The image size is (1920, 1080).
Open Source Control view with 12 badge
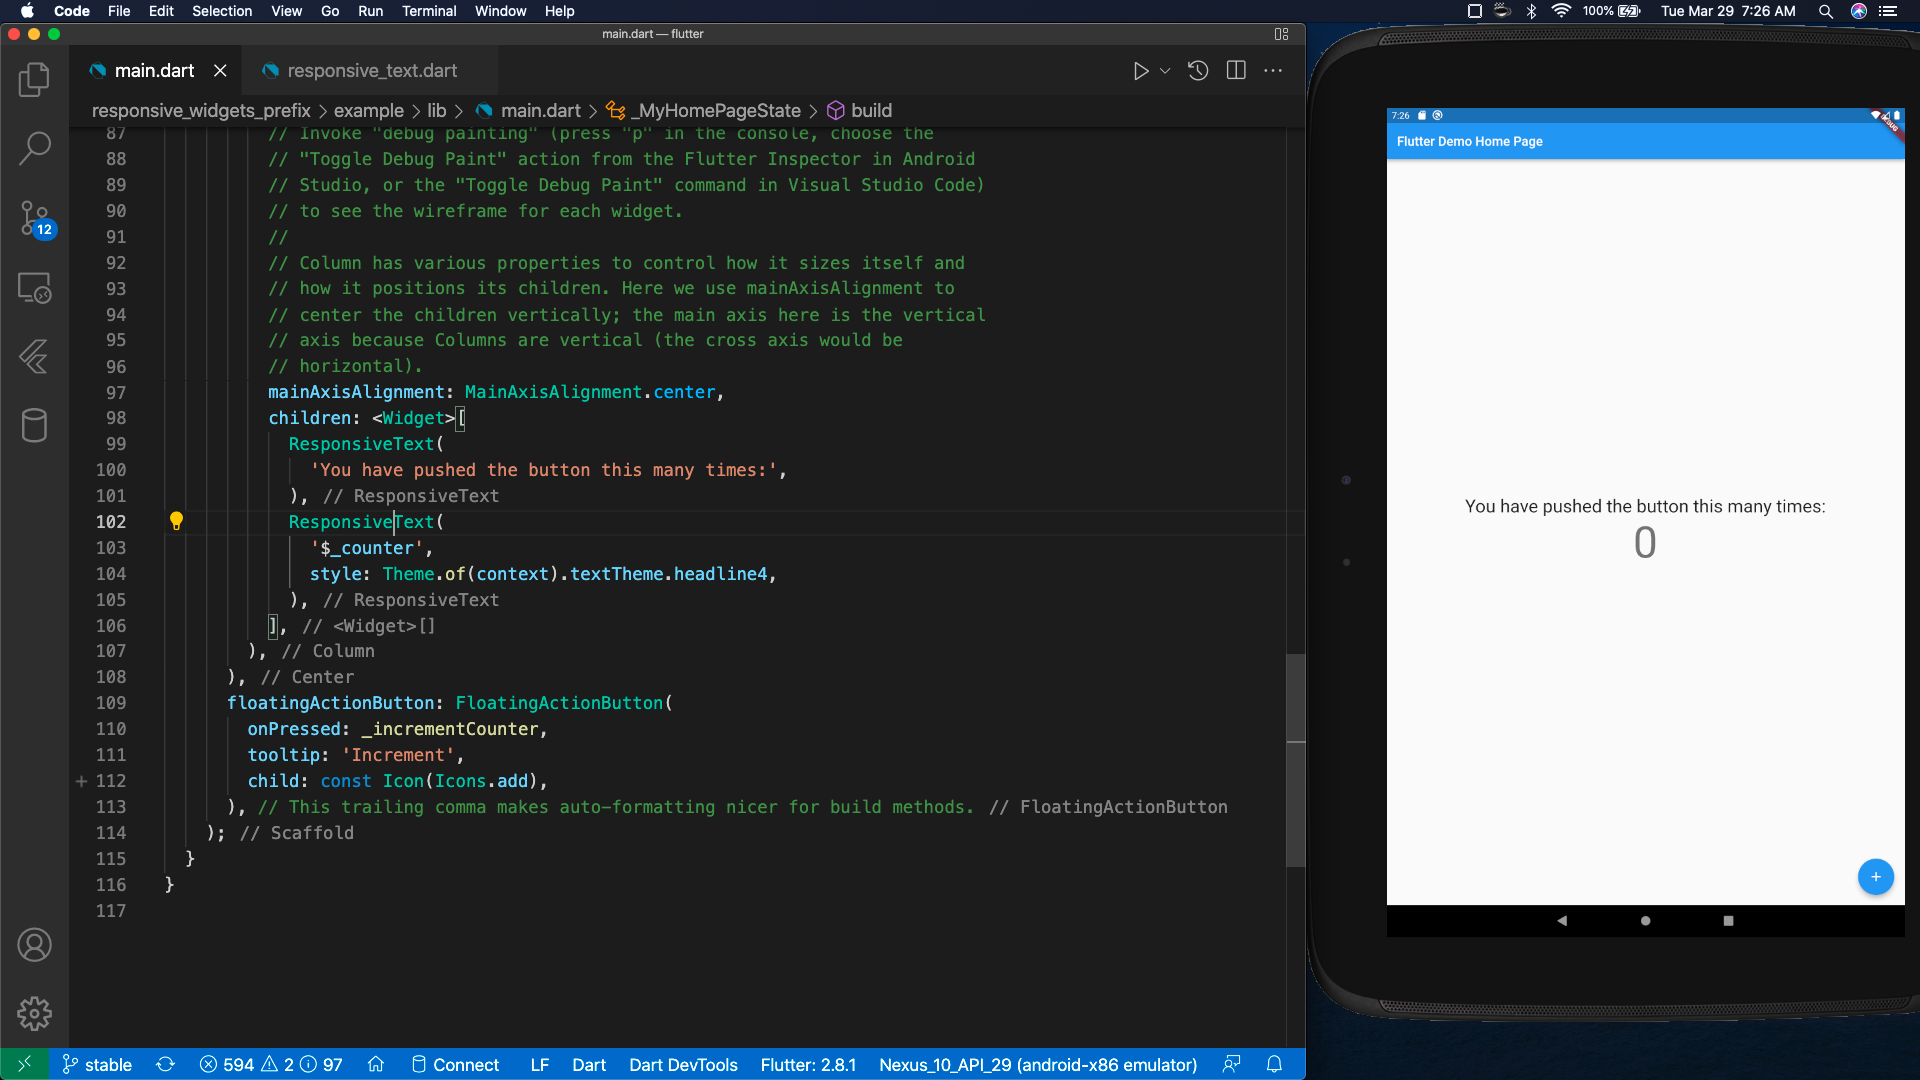(x=34, y=218)
